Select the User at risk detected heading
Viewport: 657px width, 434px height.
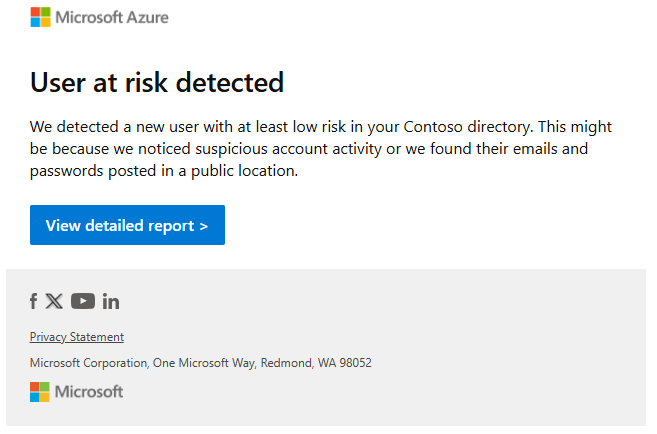pyautogui.click(x=157, y=82)
